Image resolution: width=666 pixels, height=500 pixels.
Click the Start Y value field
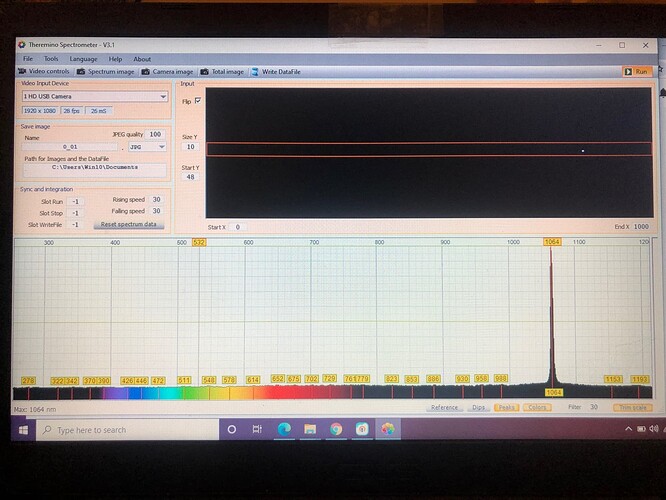[x=190, y=177]
